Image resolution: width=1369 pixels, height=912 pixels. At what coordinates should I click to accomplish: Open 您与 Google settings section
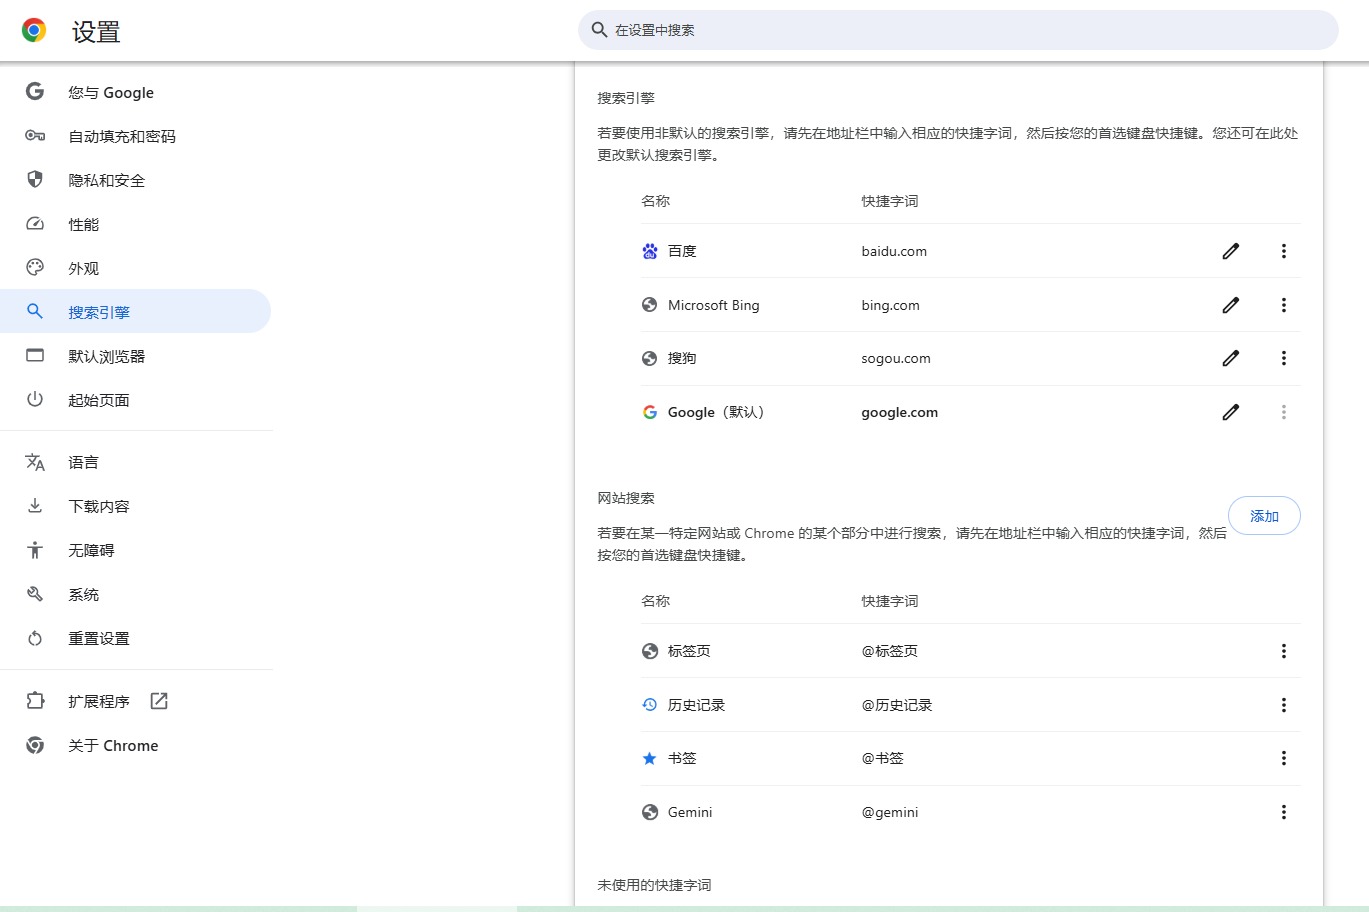111,92
